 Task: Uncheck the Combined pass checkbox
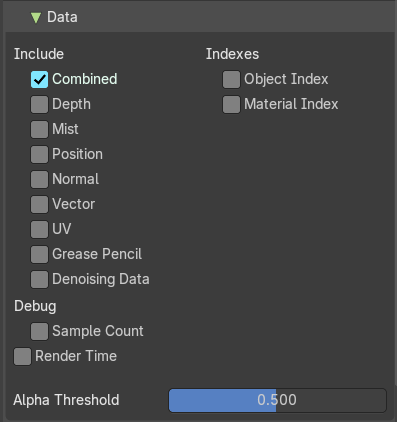pos(39,79)
